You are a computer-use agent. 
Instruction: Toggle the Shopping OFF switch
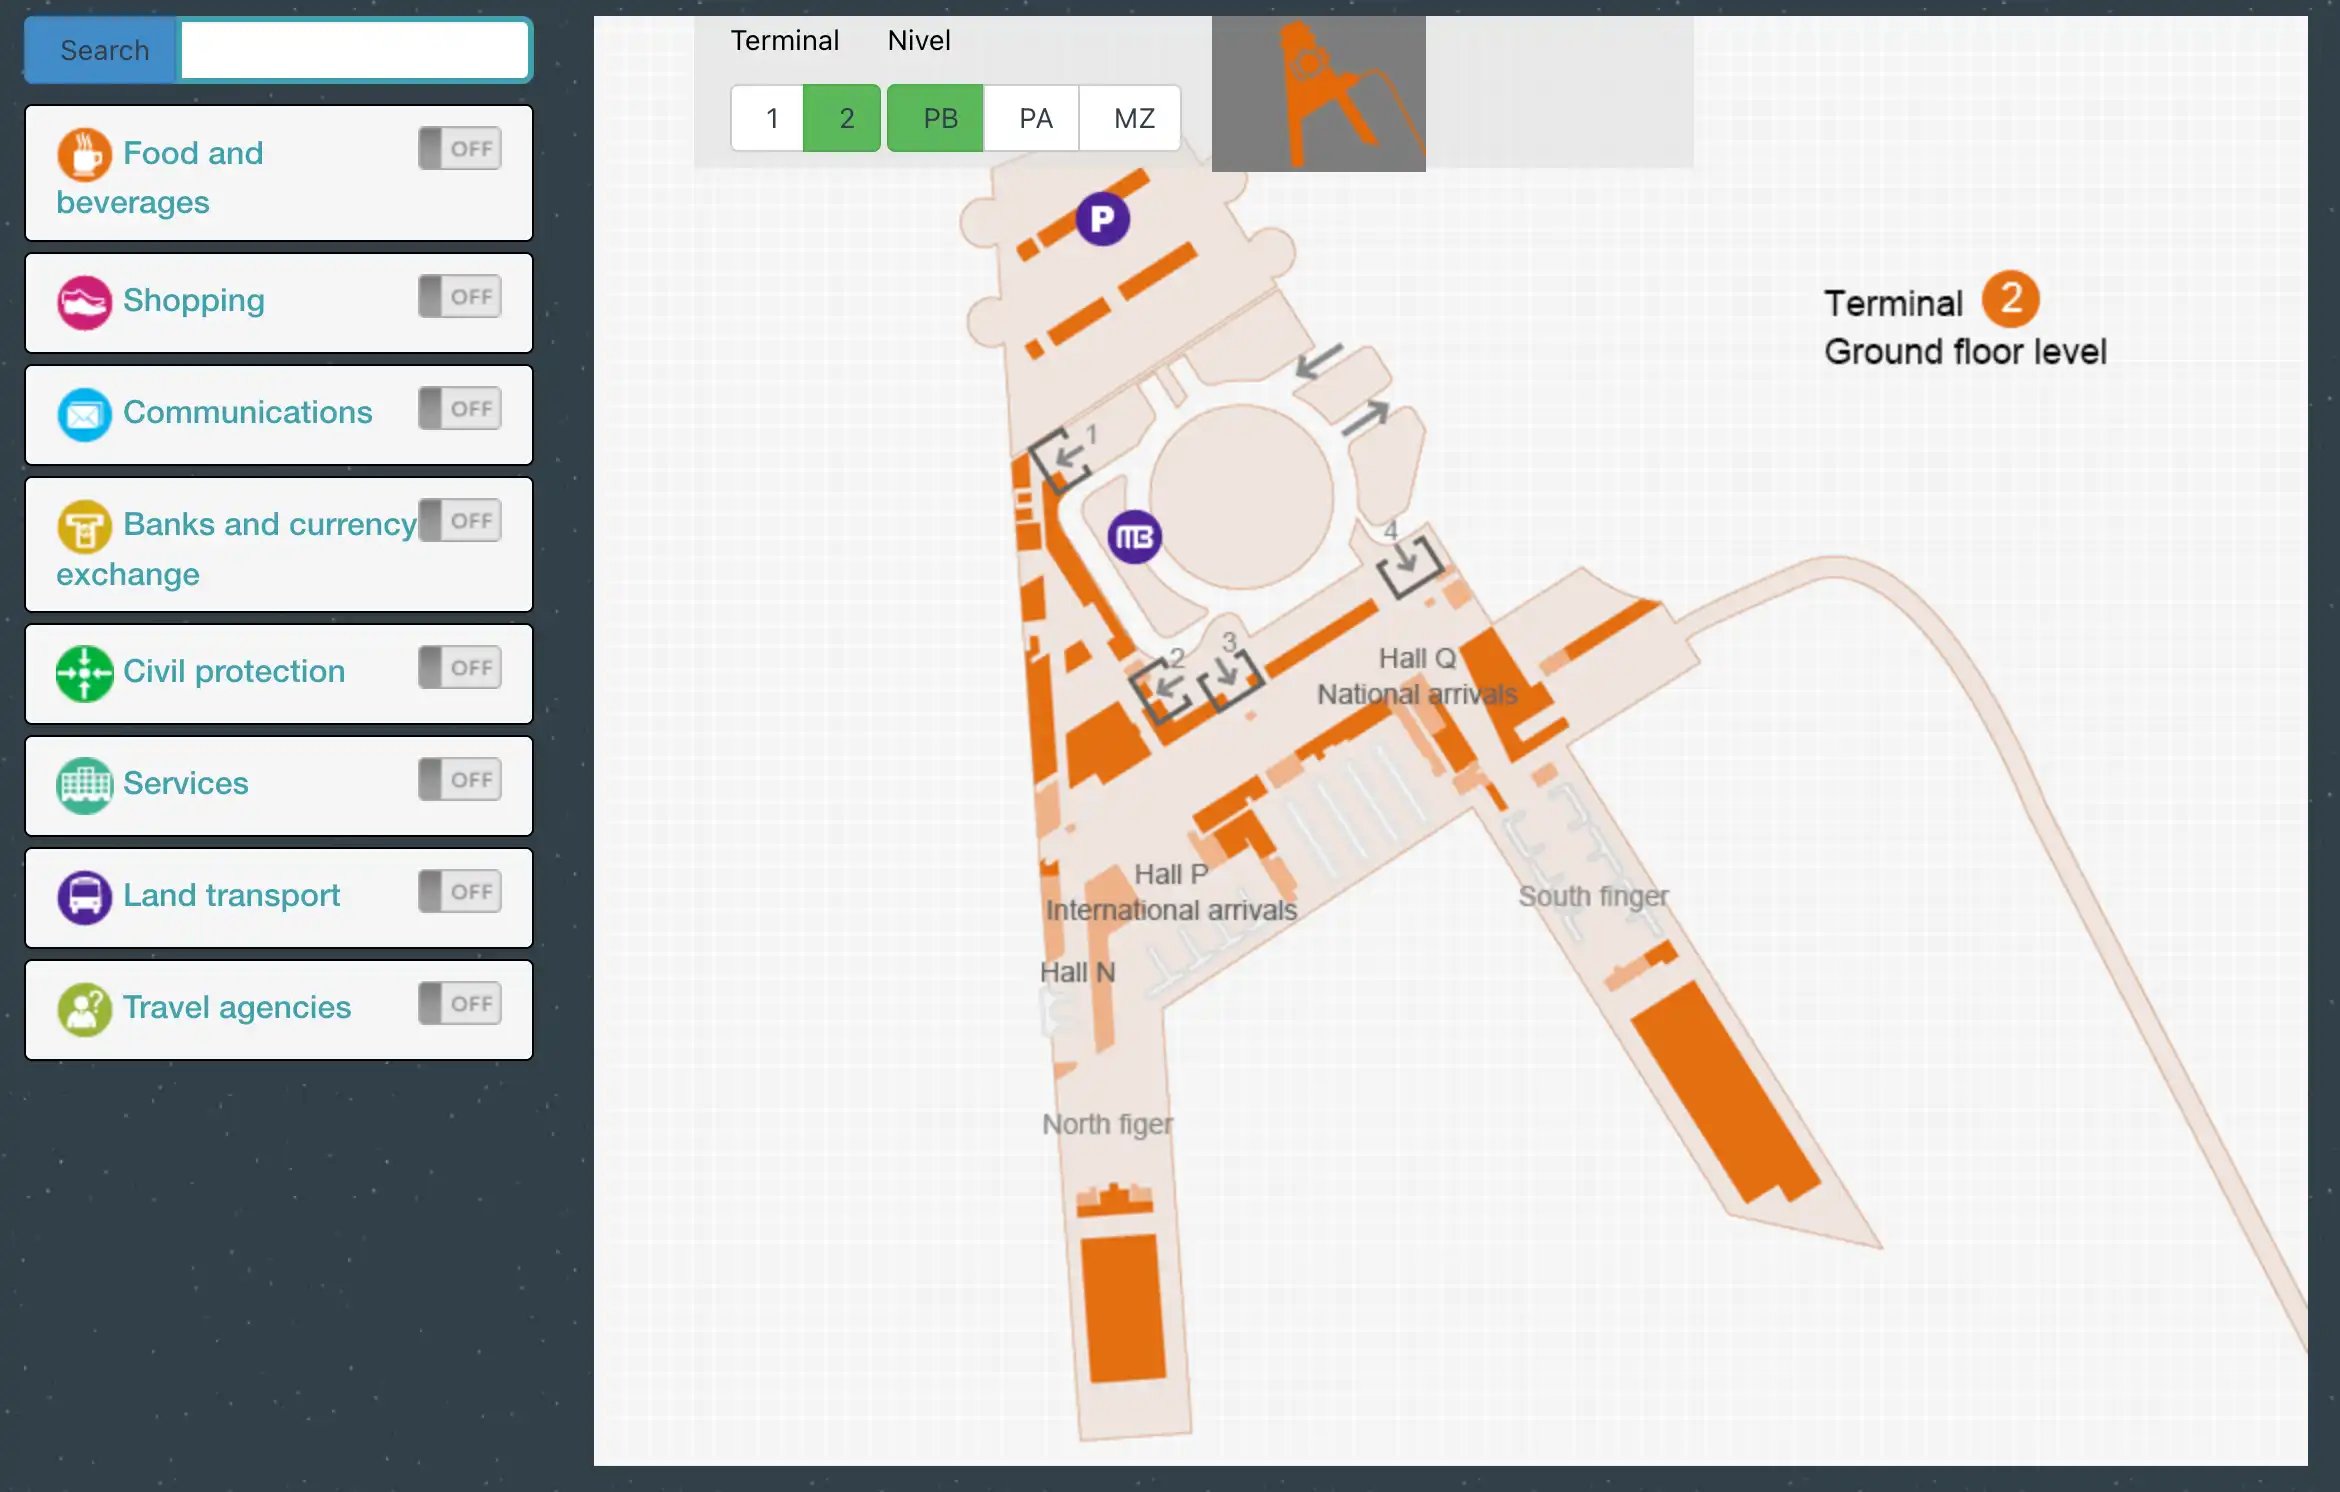tap(459, 295)
